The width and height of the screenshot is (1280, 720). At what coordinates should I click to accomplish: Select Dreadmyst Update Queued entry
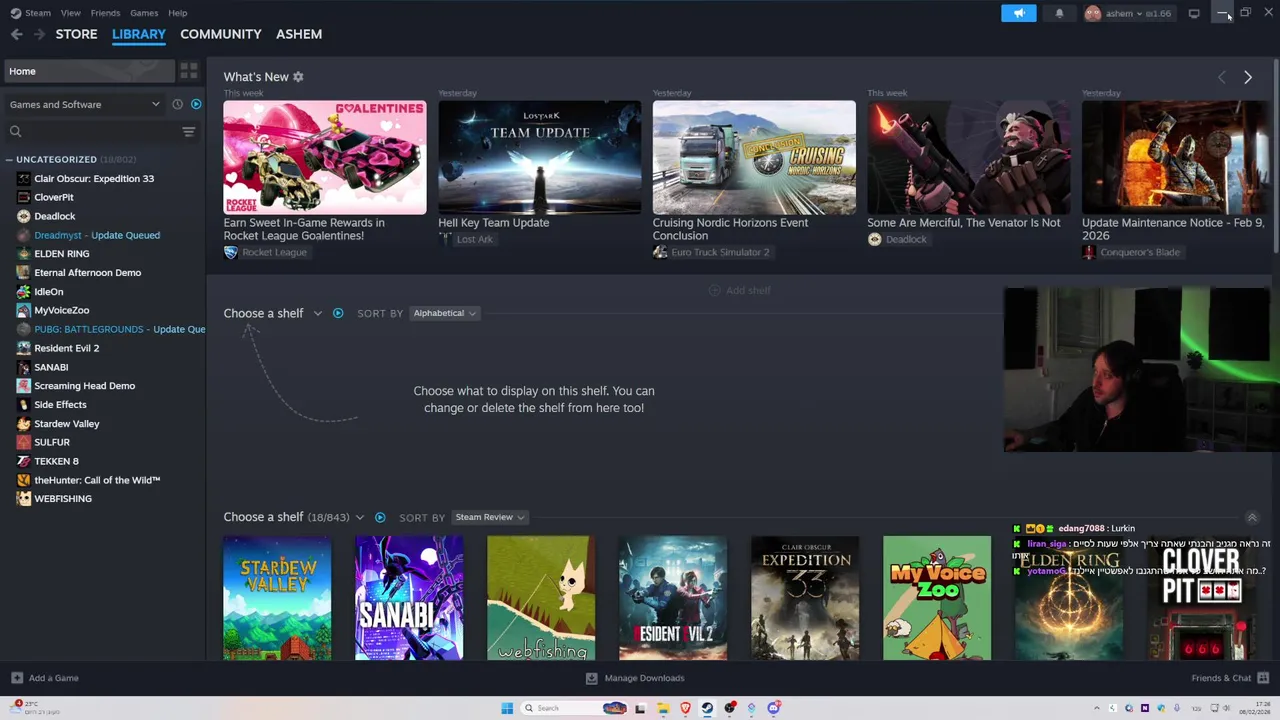(x=97, y=235)
